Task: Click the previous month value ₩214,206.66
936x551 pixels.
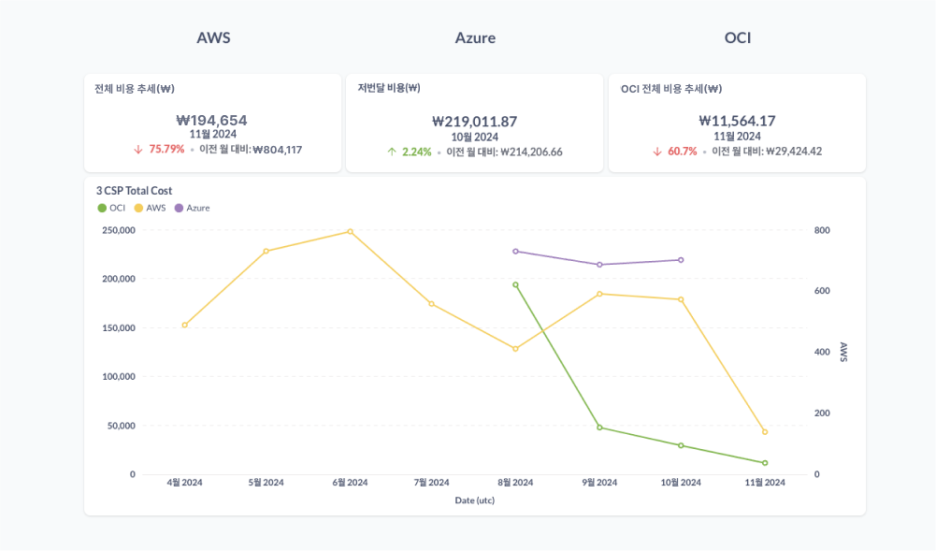Action: click(x=531, y=152)
